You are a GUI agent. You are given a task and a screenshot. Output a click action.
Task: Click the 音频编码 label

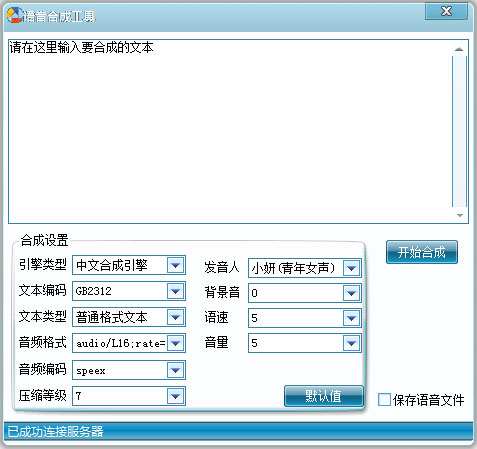(x=43, y=369)
